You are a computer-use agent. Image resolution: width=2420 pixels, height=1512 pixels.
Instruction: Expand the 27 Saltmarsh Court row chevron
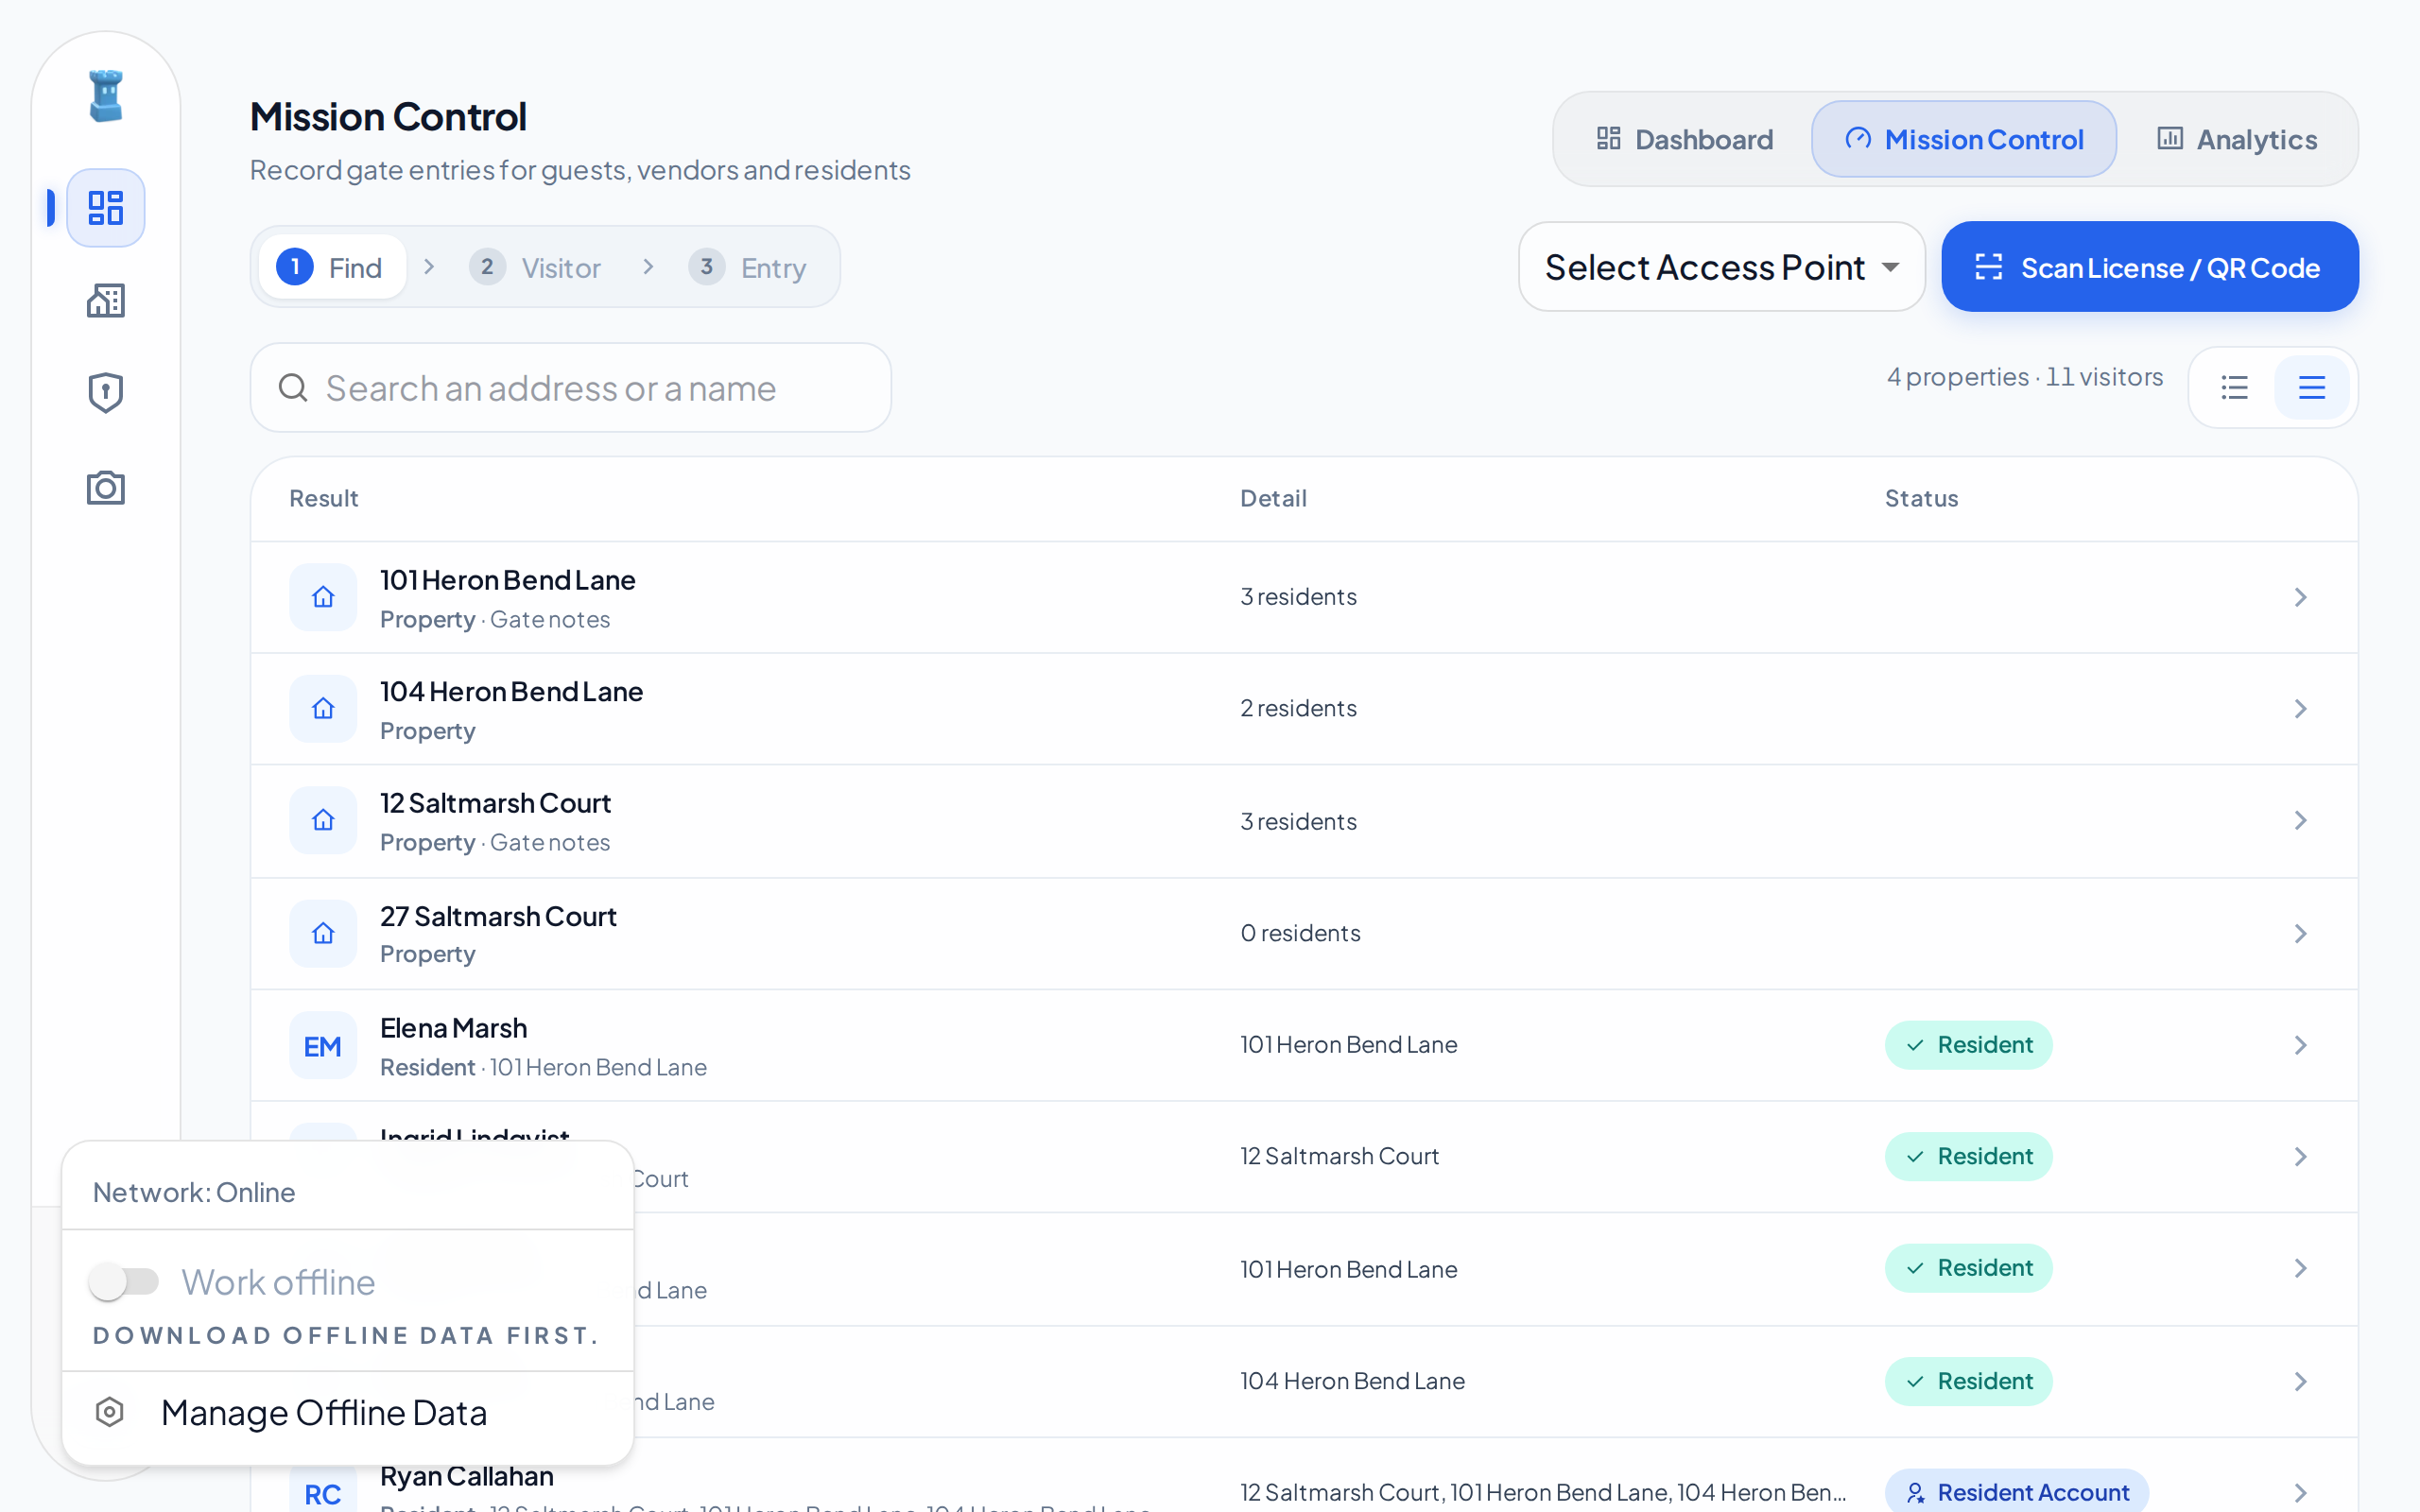2301,934
